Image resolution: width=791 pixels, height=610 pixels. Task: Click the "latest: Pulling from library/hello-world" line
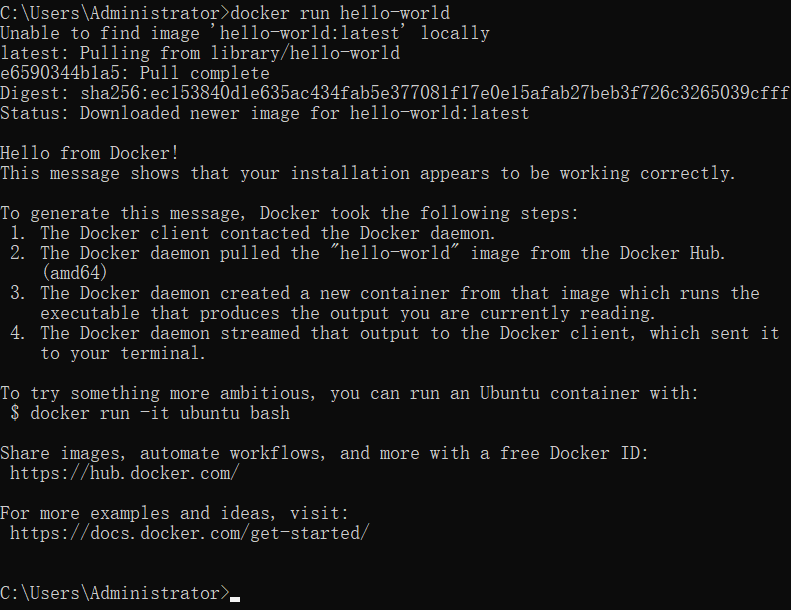click(x=200, y=53)
